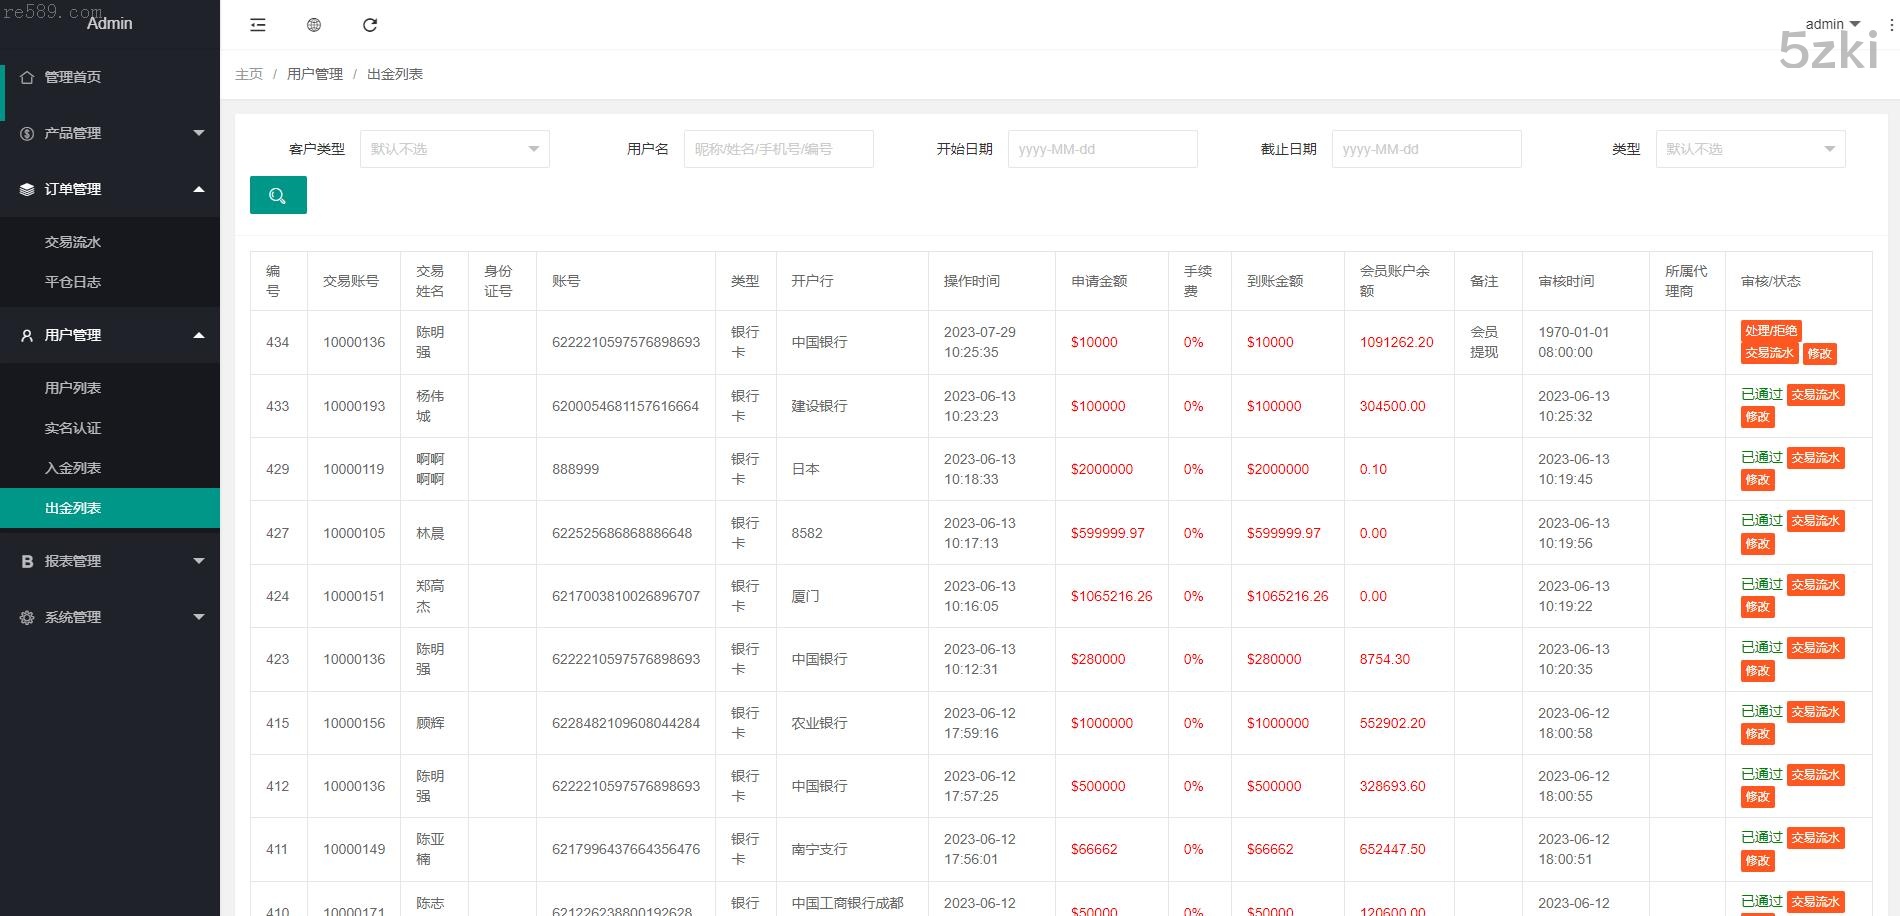Go to 交易流水 in sidebar
The image size is (1900, 916).
(73, 242)
